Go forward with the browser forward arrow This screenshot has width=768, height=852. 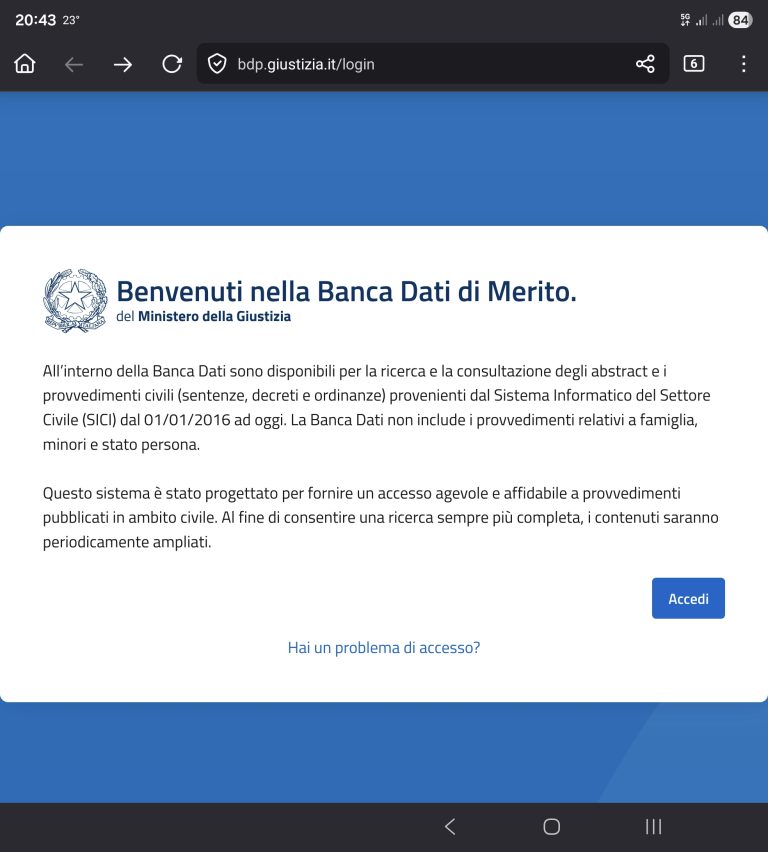[123, 65]
